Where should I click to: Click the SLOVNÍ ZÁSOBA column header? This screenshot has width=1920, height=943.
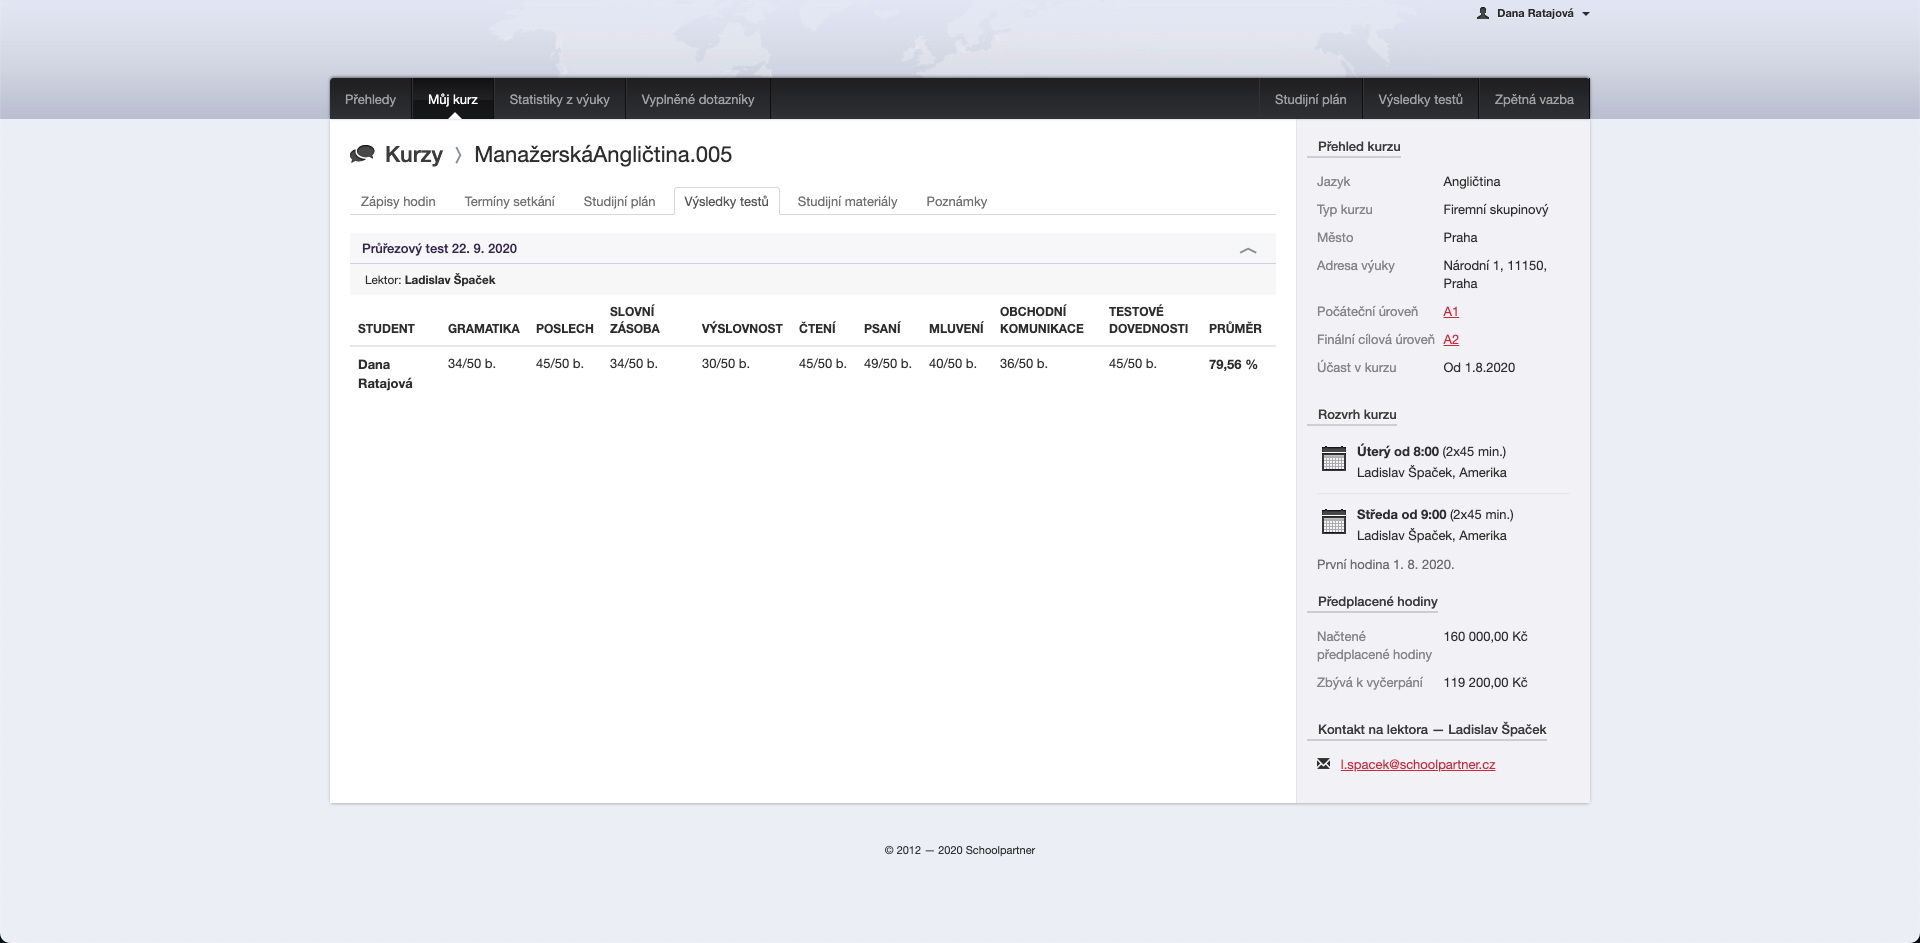(x=634, y=320)
